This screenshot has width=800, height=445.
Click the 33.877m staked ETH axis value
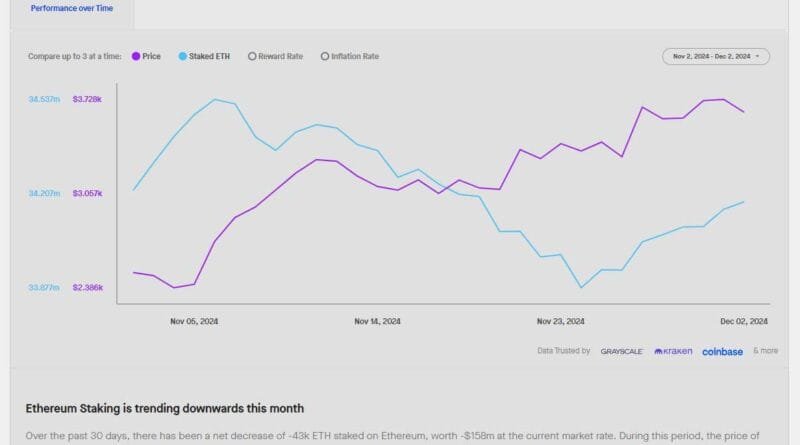click(44, 287)
